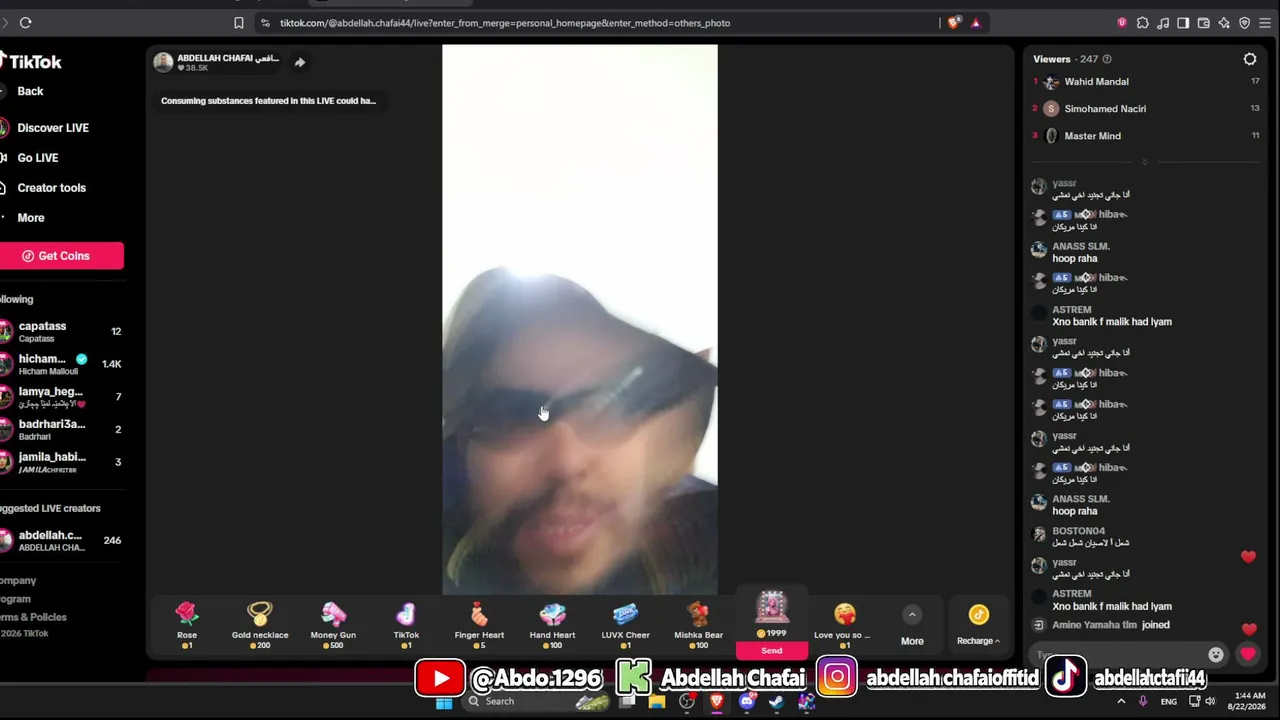This screenshot has width=1280, height=720.
Task: Click the Get Coins button
Action: [x=62, y=256]
